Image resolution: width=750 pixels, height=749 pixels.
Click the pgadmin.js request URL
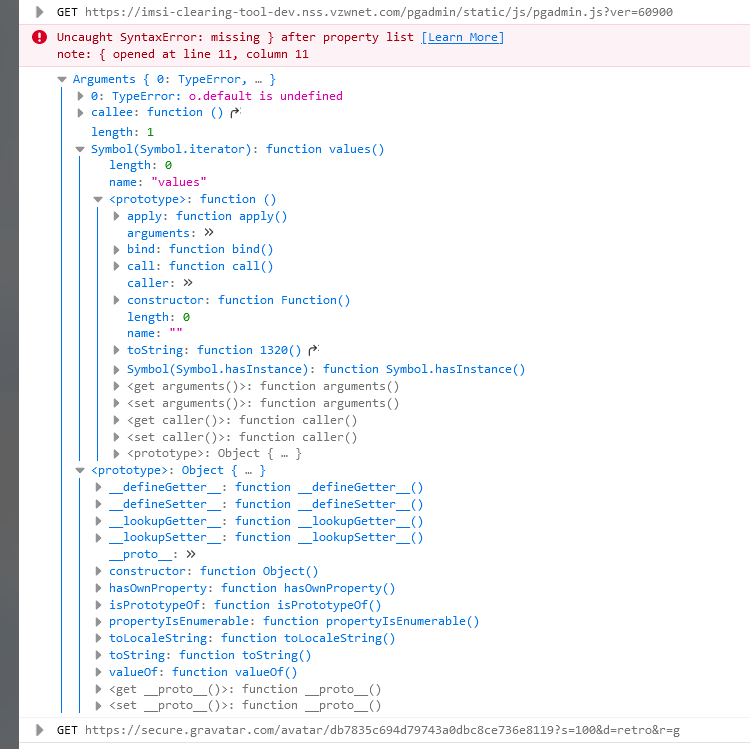pyautogui.click(x=378, y=12)
